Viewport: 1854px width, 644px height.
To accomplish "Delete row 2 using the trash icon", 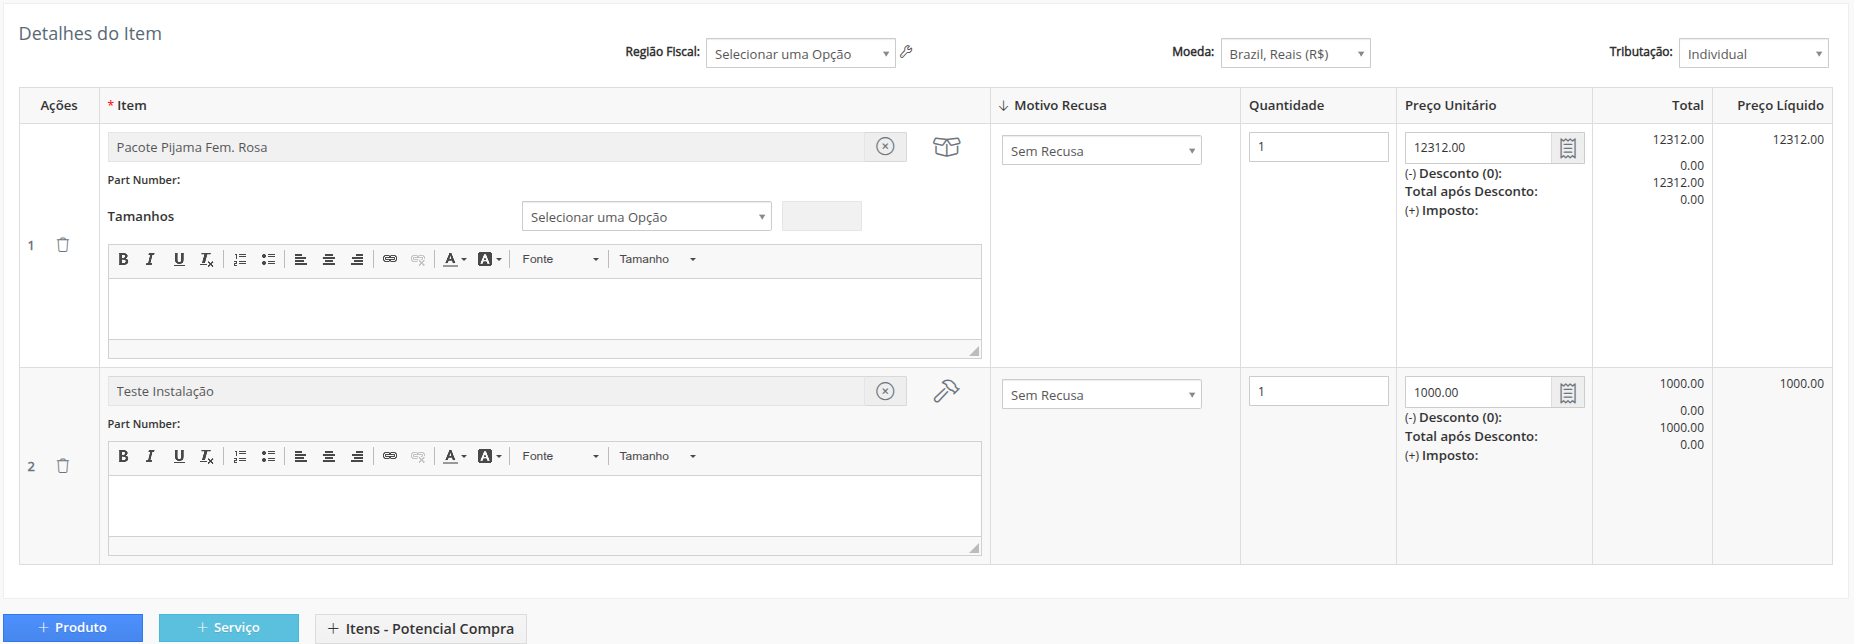I will point(63,466).
